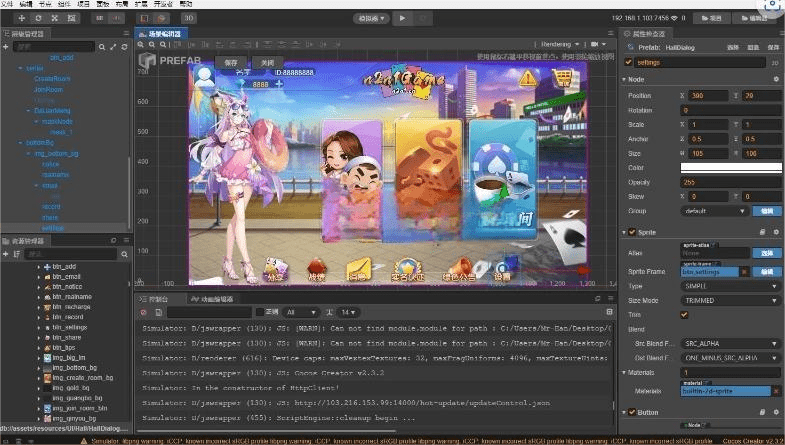Screen dimensions: 785x445
Task: Clear the Sprite Frame btn_settings reference
Action: click(x=744, y=272)
